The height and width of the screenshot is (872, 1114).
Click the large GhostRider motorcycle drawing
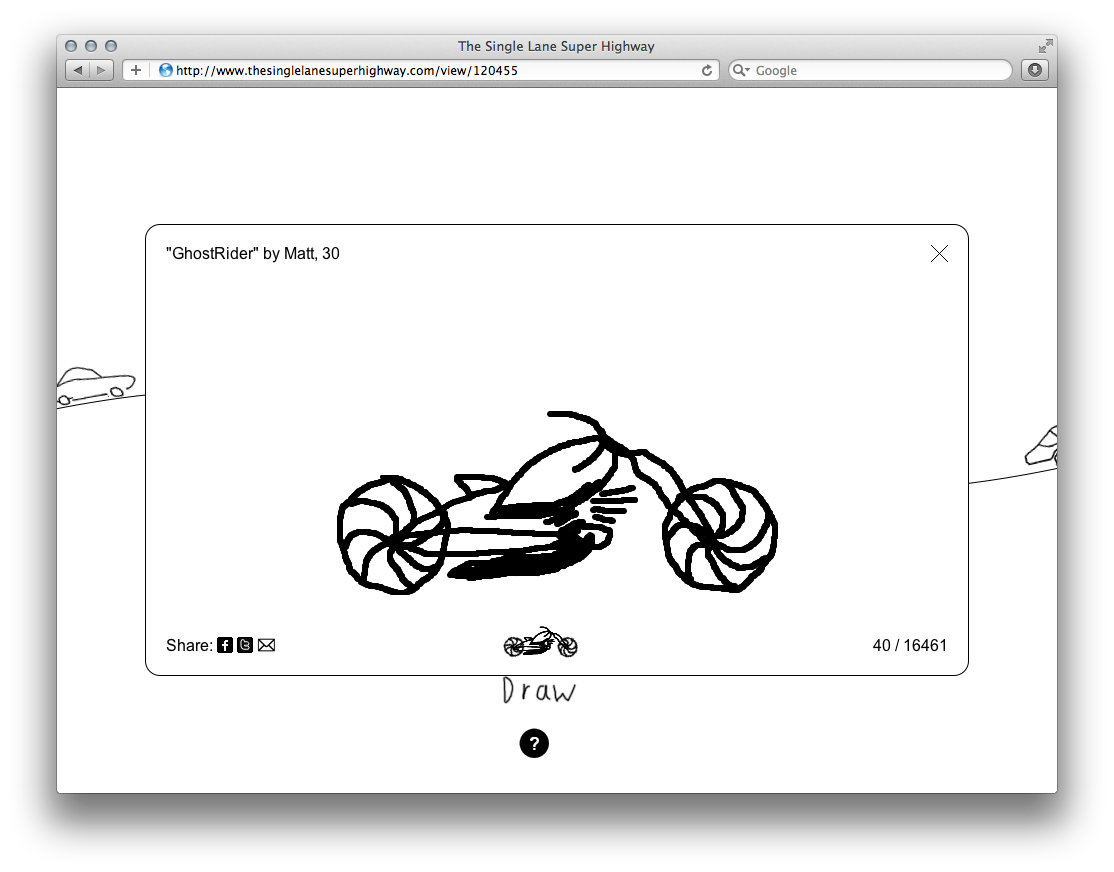(557, 508)
